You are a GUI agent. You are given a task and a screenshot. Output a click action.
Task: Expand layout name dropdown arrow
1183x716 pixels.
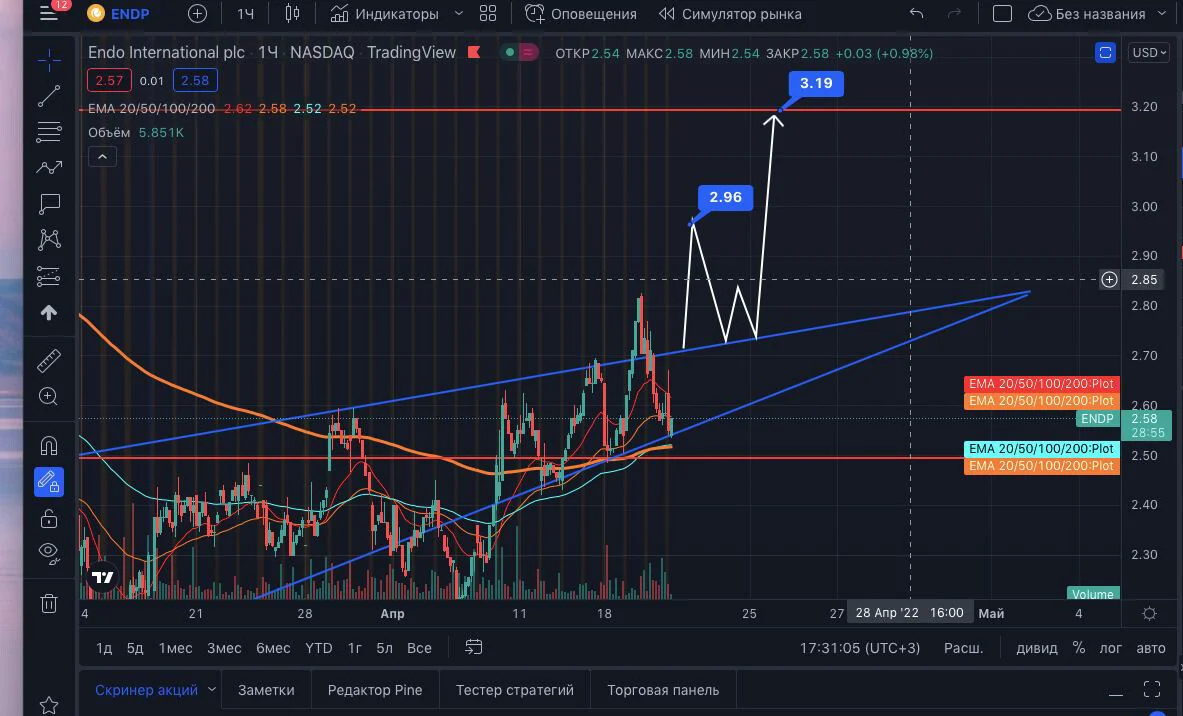tap(1162, 14)
